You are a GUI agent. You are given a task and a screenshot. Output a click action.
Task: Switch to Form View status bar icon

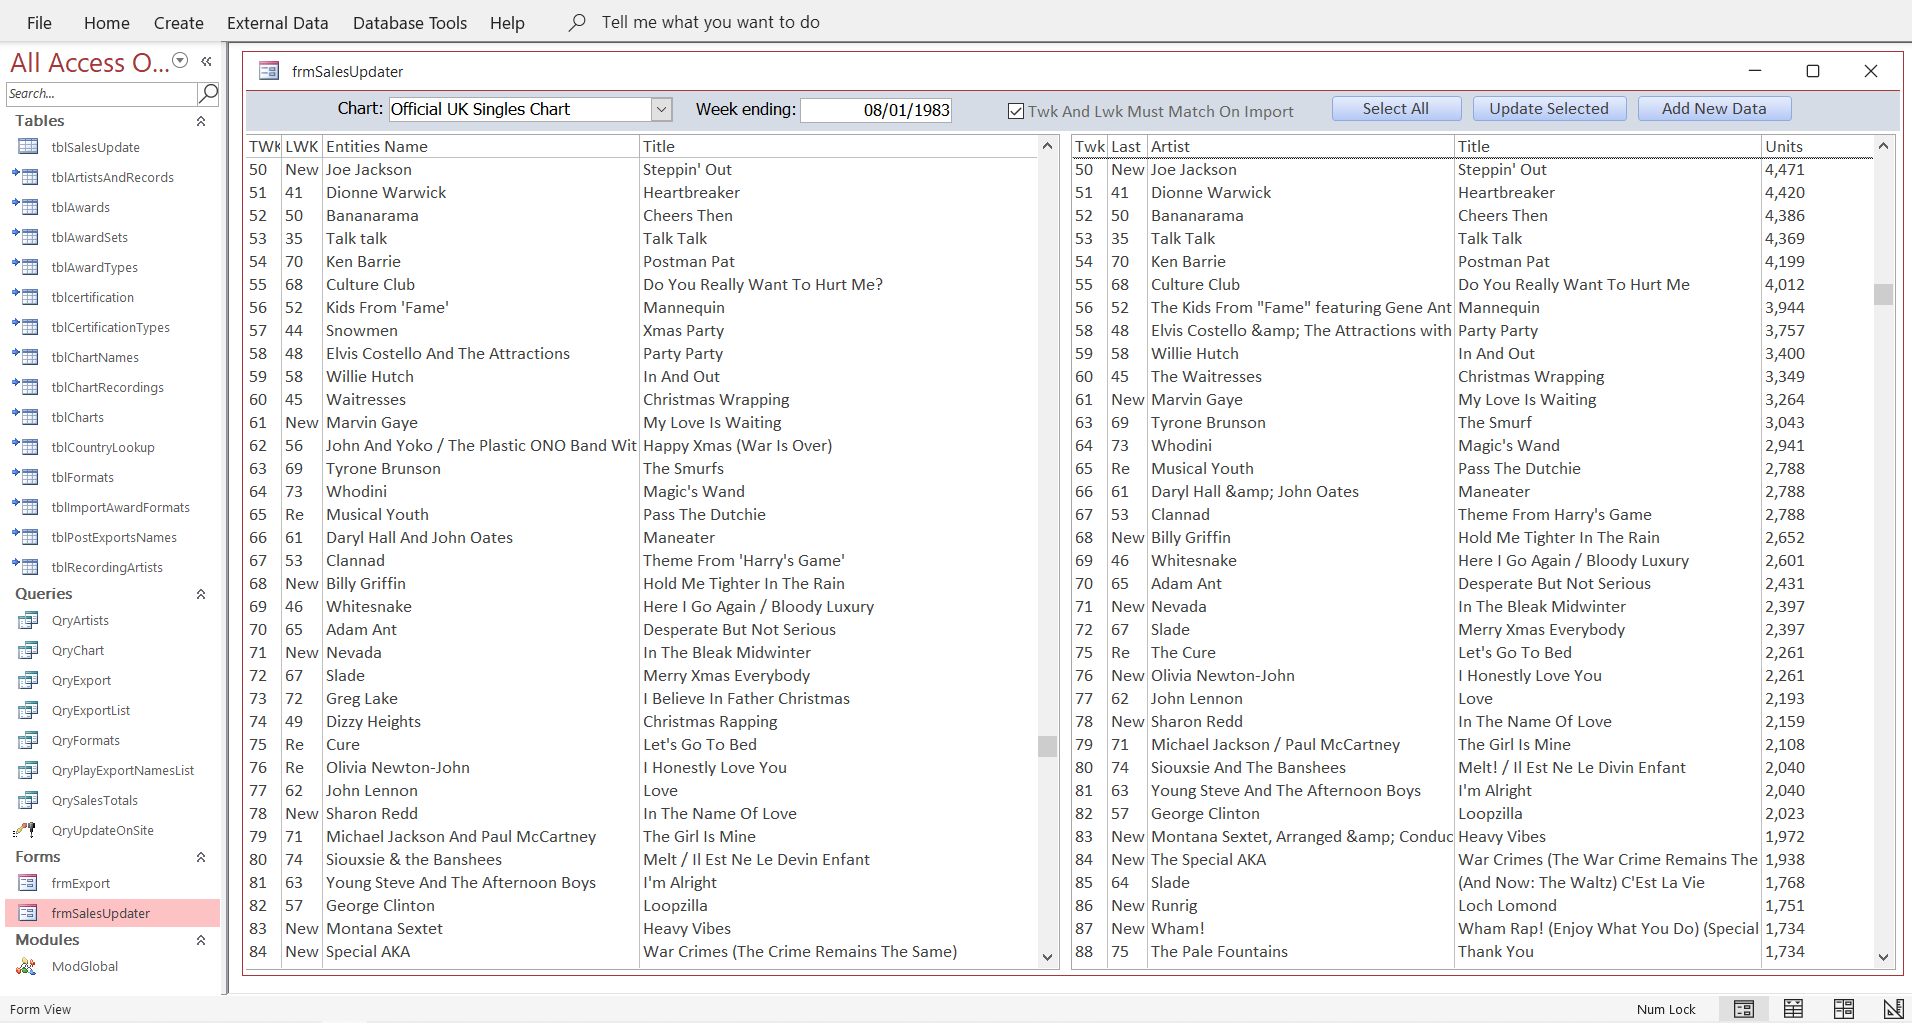(x=1744, y=1009)
